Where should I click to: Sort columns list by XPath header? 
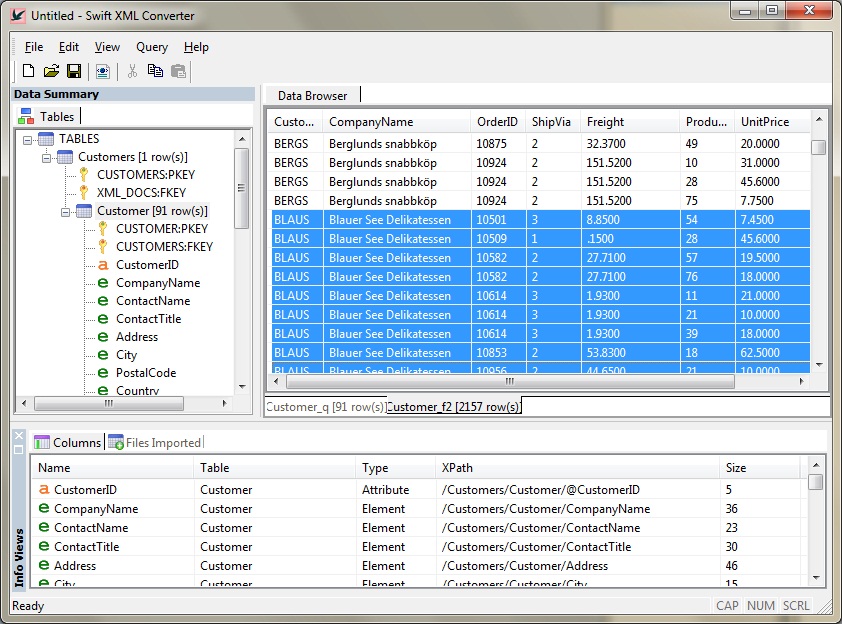(x=577, y=468)
